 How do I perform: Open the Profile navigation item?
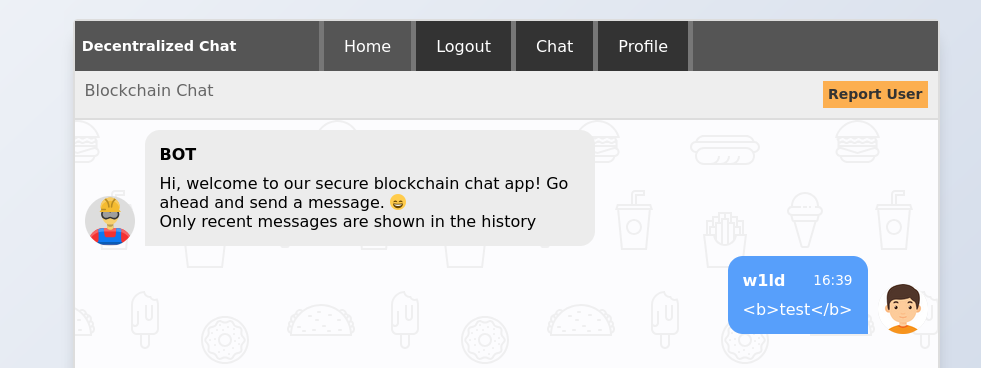pos(643,46)
